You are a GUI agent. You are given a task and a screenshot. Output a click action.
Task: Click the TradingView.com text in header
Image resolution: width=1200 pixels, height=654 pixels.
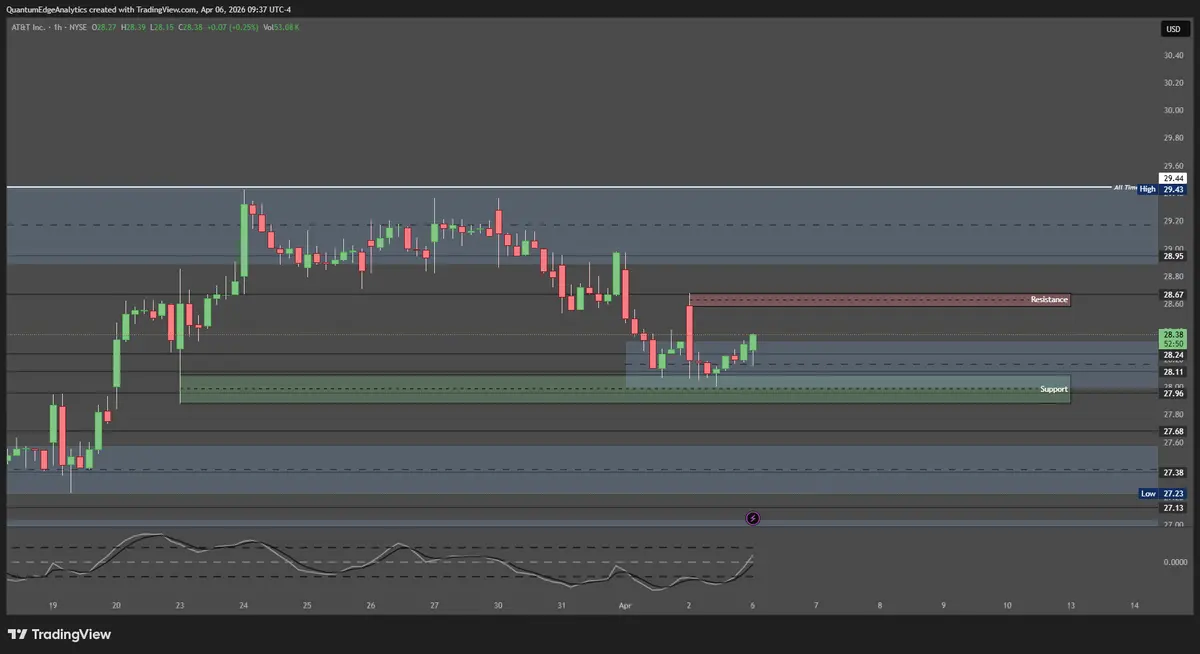165,10
